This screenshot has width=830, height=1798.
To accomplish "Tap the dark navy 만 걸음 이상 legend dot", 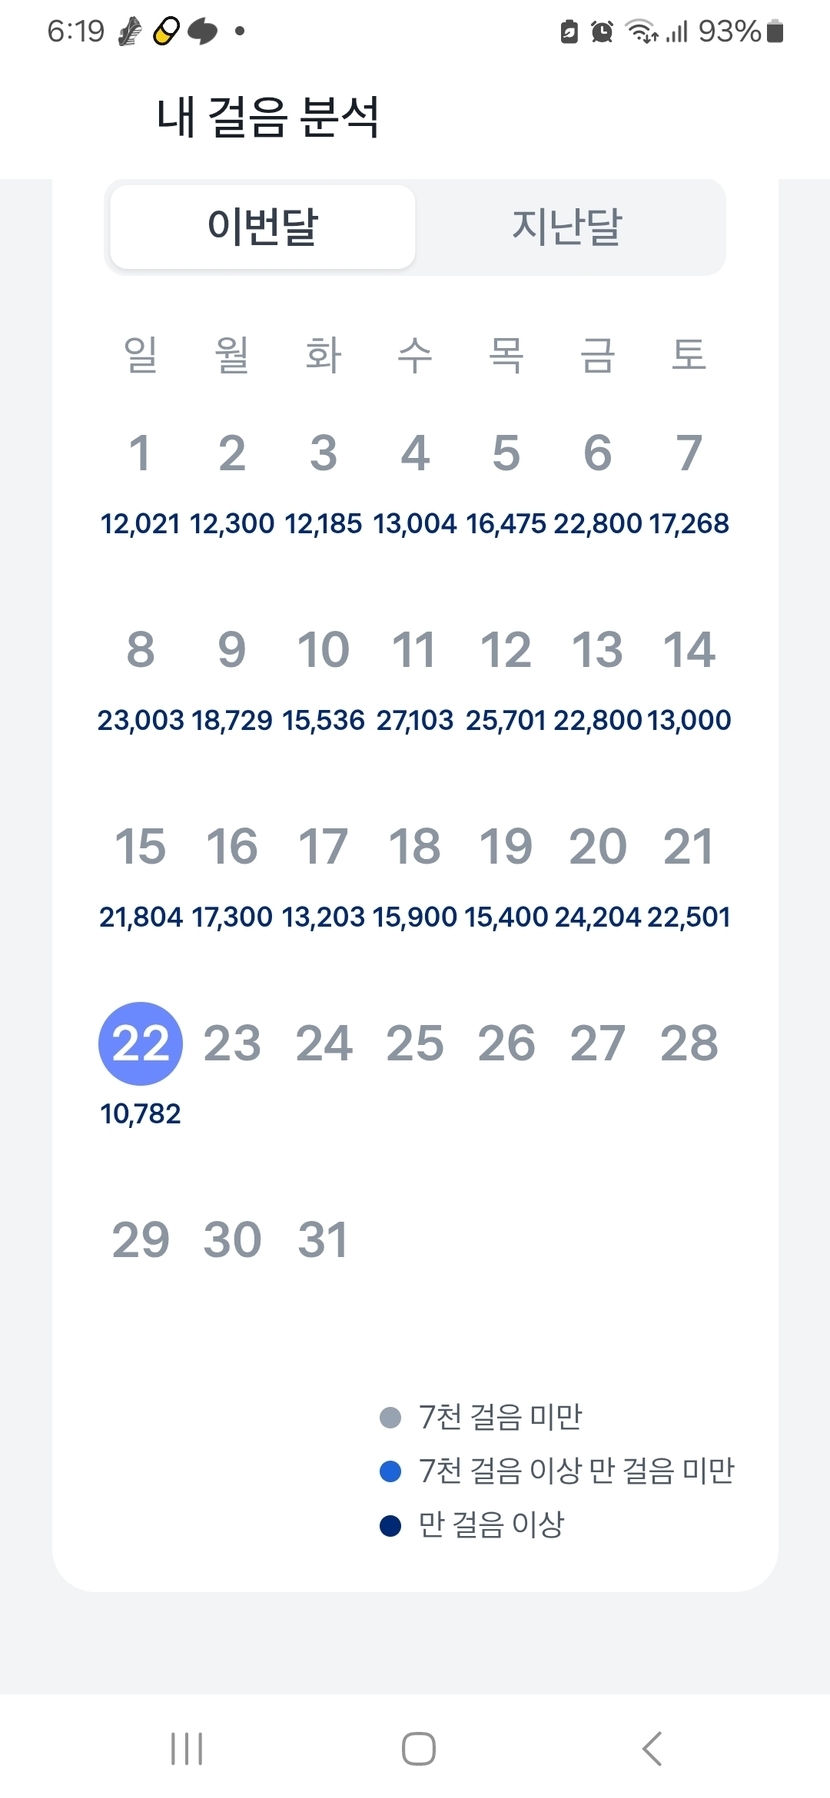I will coord(391,1525).
